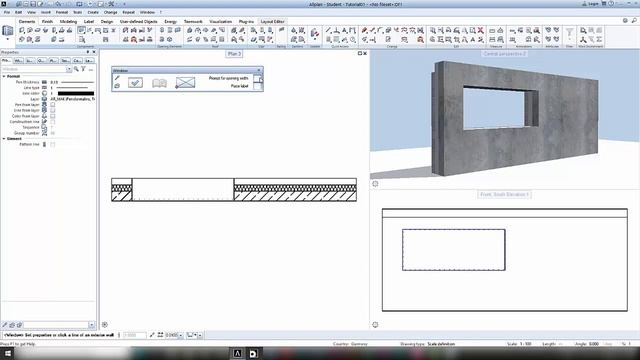Open the dropdown arrow under building structure icon
The width and height of the screenshot is (640, 360).
coord(8,40)
